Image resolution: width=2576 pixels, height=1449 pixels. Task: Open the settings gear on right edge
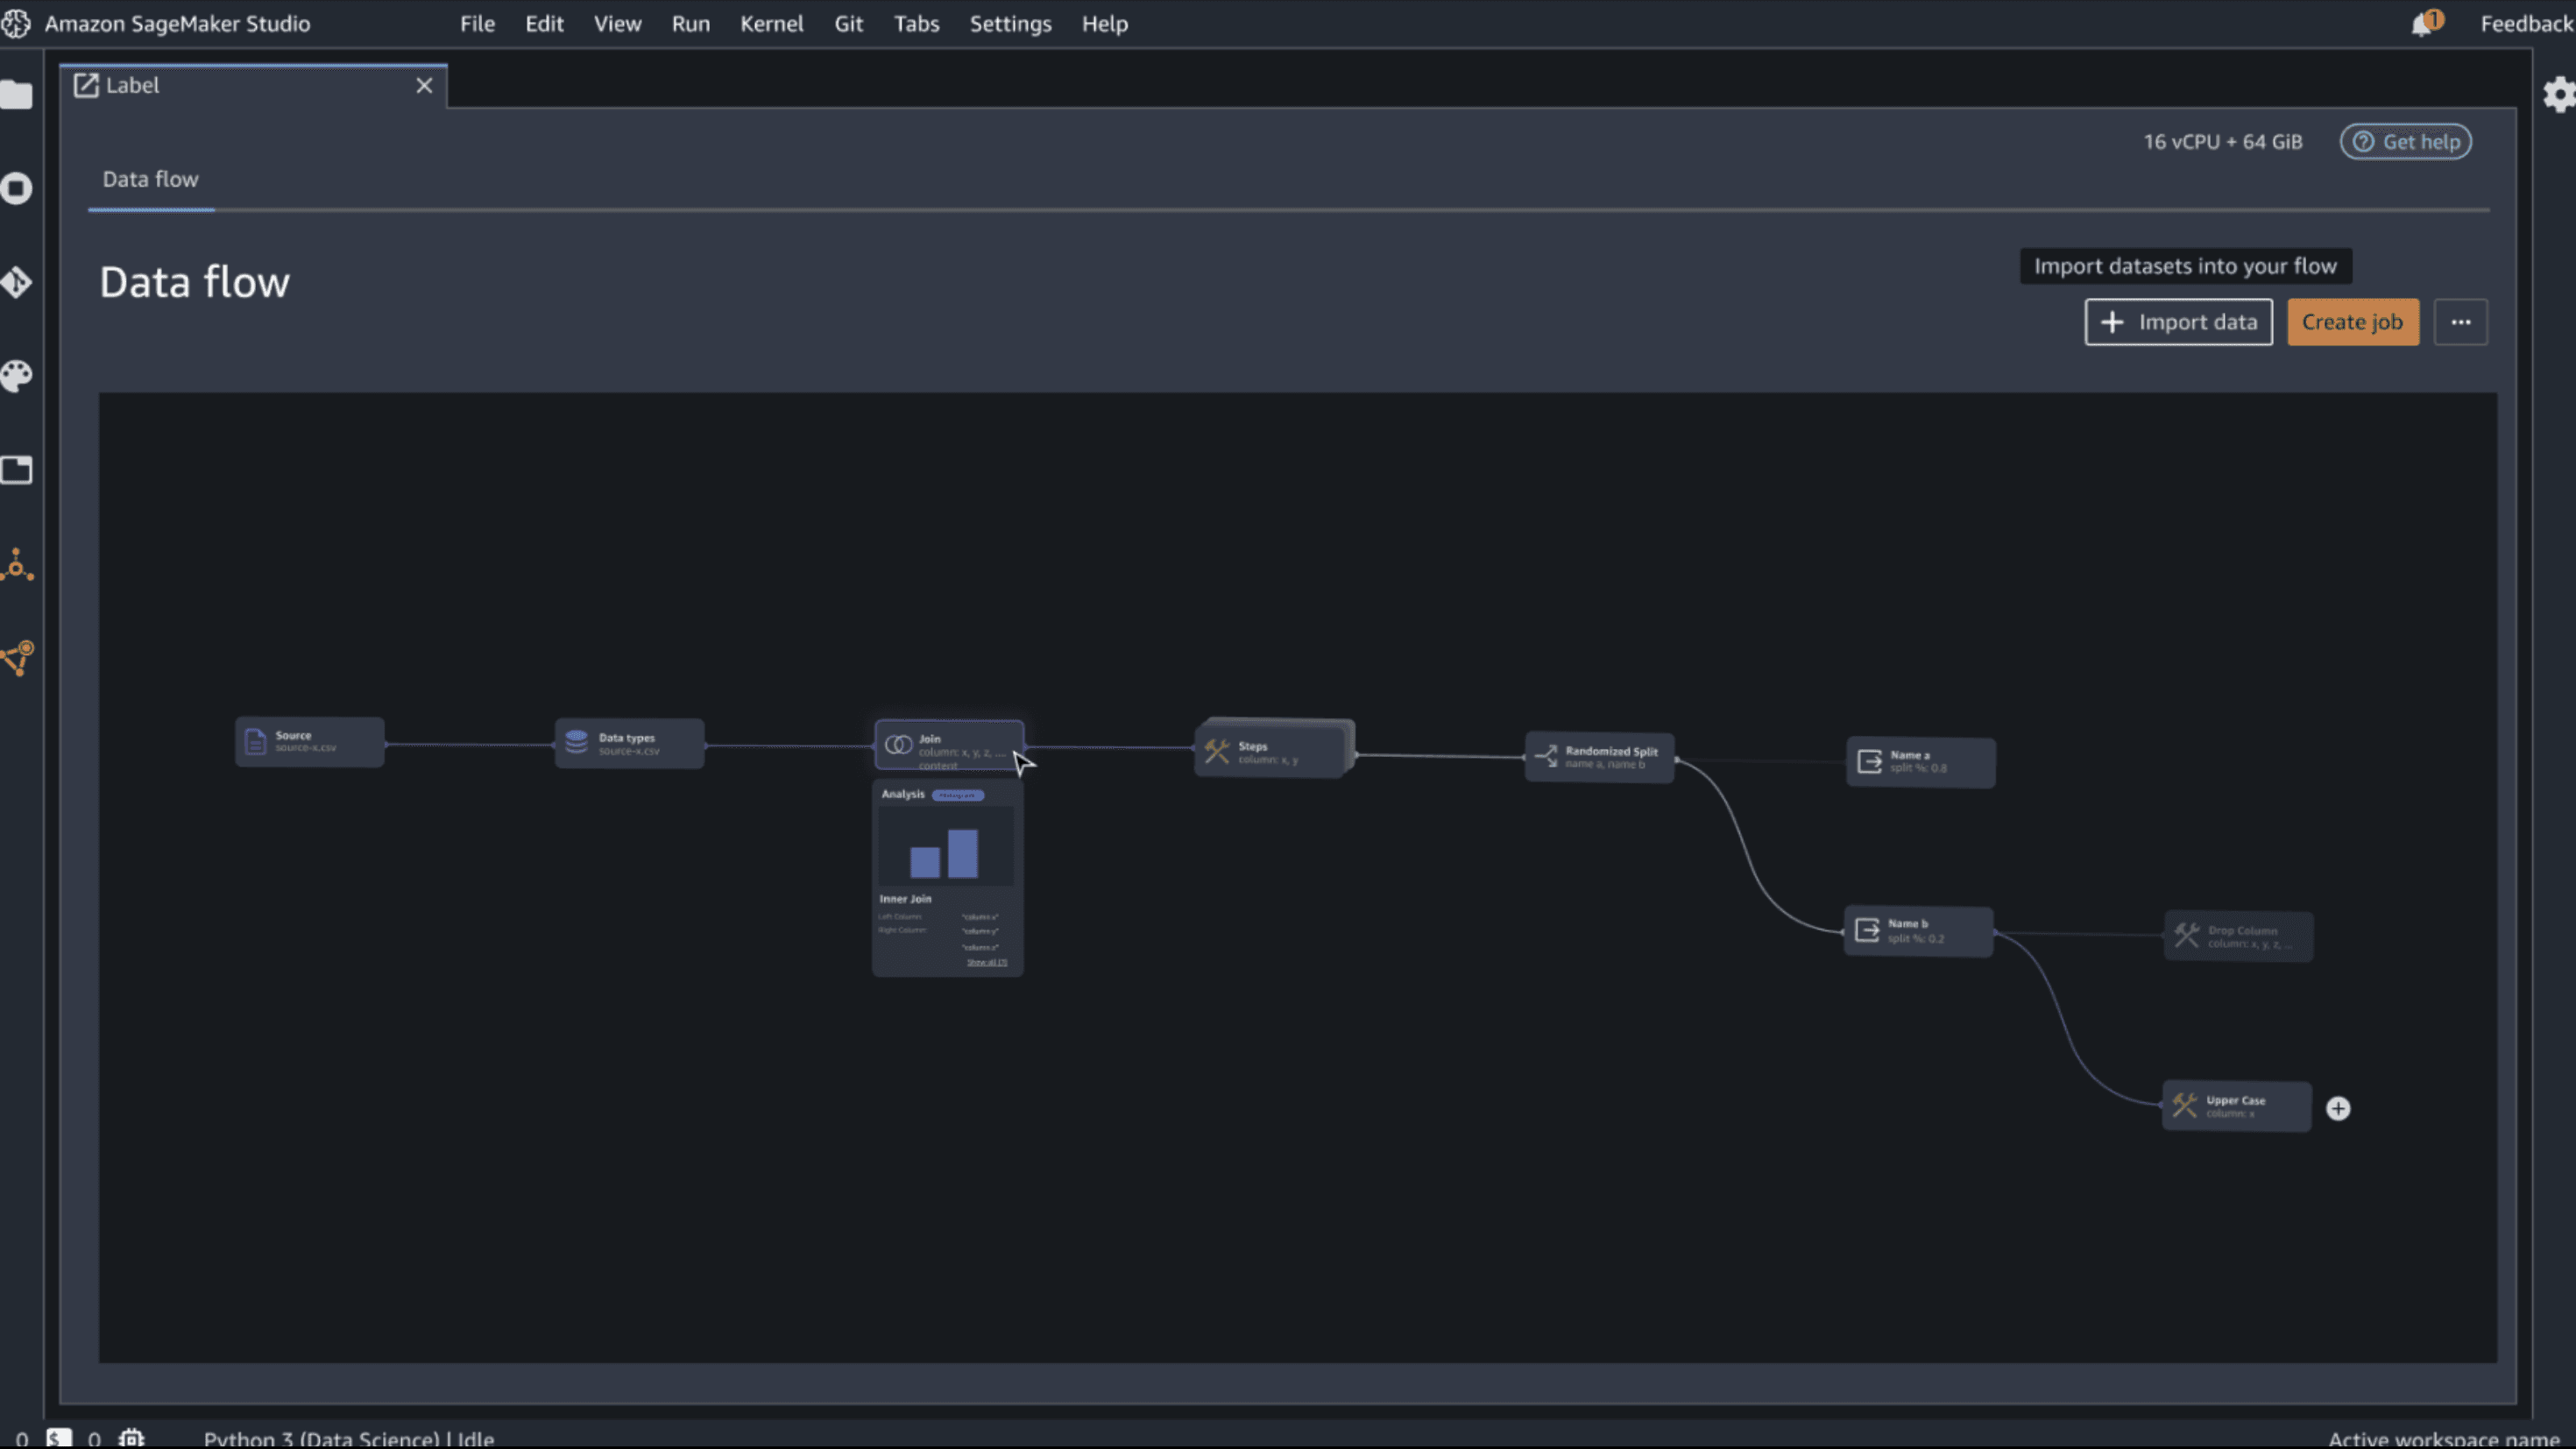[x=2558, y=95]
